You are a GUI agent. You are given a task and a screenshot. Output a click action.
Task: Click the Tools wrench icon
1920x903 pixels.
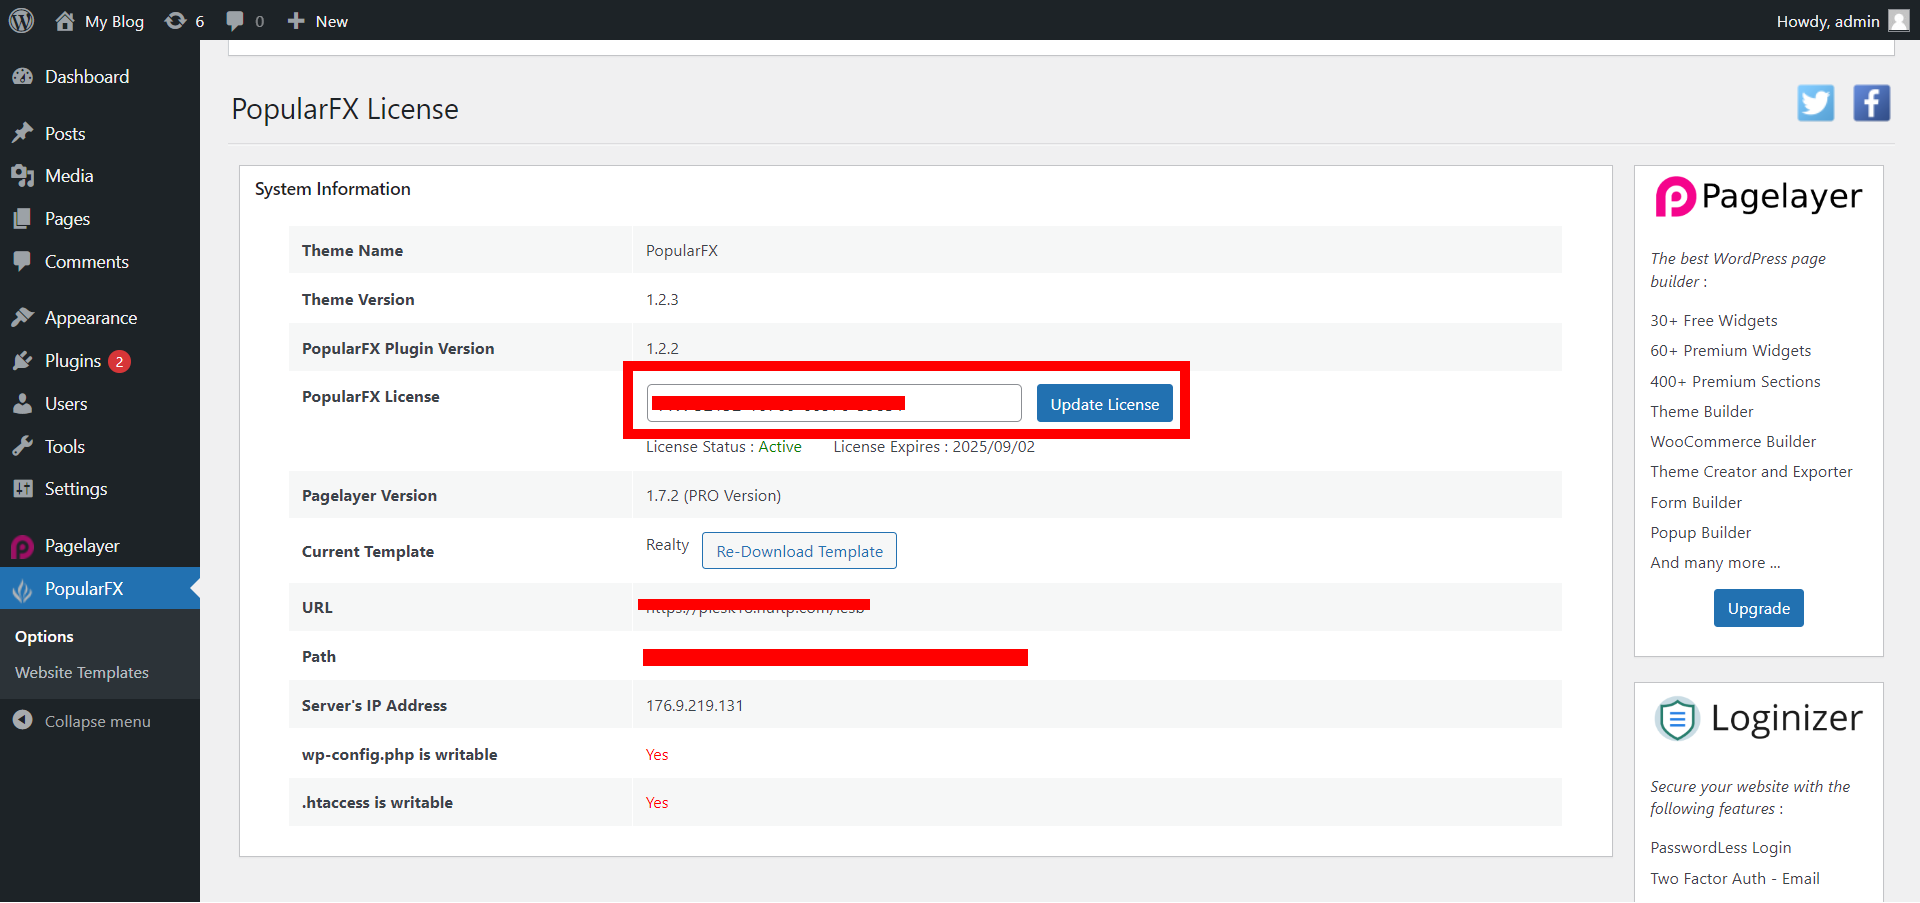(x=22, y=446)
